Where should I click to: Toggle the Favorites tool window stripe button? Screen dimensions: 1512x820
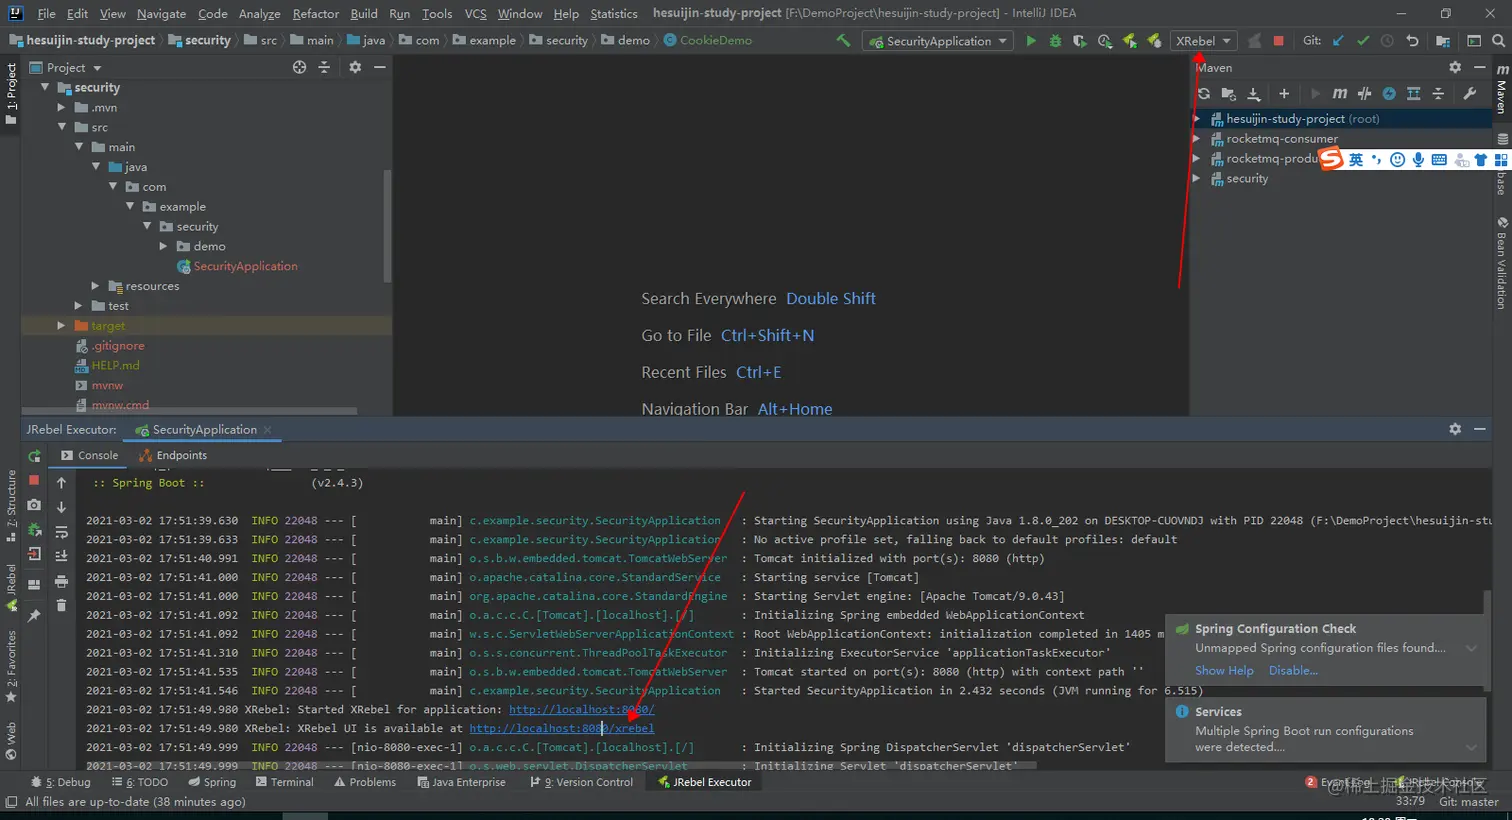tap(11, 666)
